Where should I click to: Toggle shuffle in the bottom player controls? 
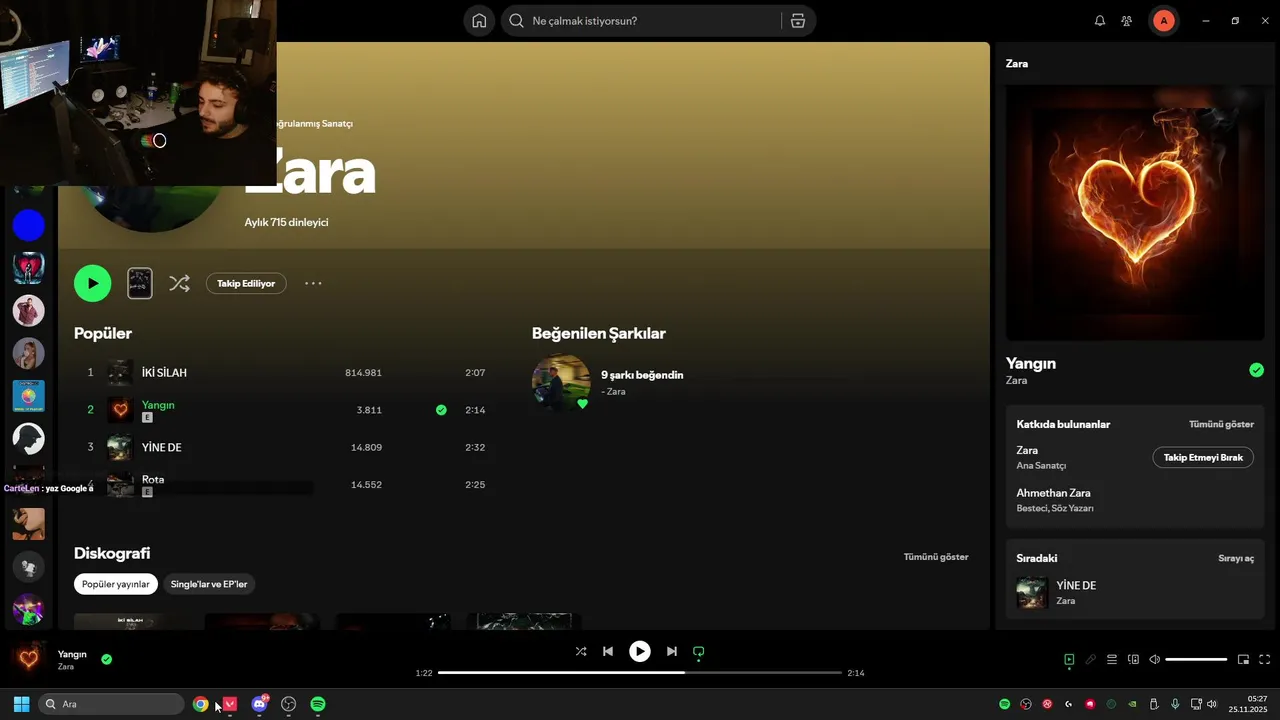[581, 651]
